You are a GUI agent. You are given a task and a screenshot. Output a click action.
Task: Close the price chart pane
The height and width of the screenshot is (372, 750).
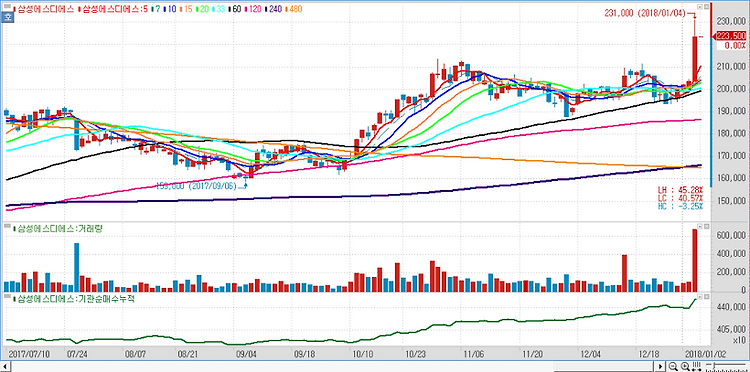click(706, 7)
